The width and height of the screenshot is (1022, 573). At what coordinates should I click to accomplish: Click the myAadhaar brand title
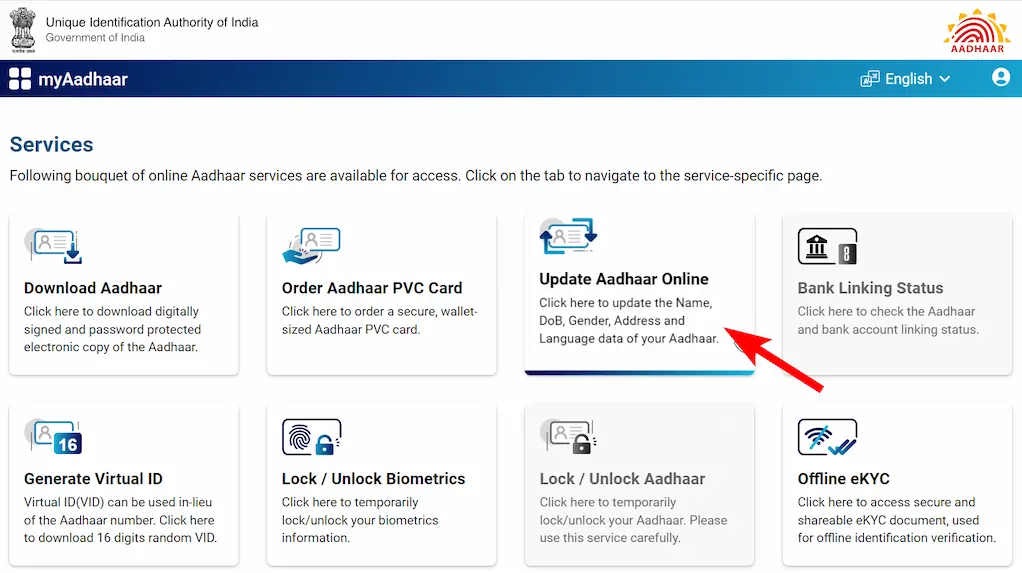pos(83,80)
